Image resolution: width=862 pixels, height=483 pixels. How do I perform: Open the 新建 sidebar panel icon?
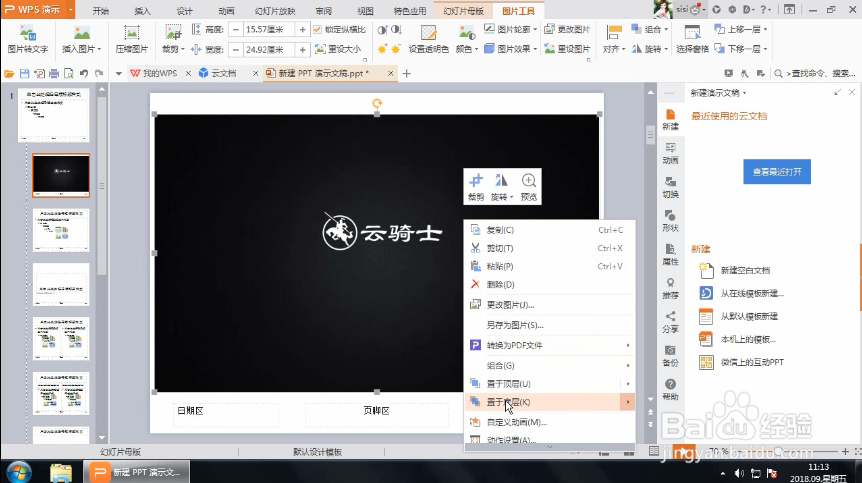(670, 119)
